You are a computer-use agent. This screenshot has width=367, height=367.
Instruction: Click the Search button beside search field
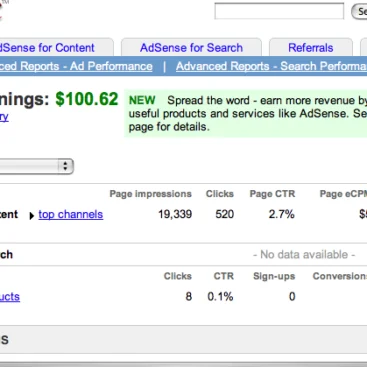pyautogui.click(x=359, y=11)
